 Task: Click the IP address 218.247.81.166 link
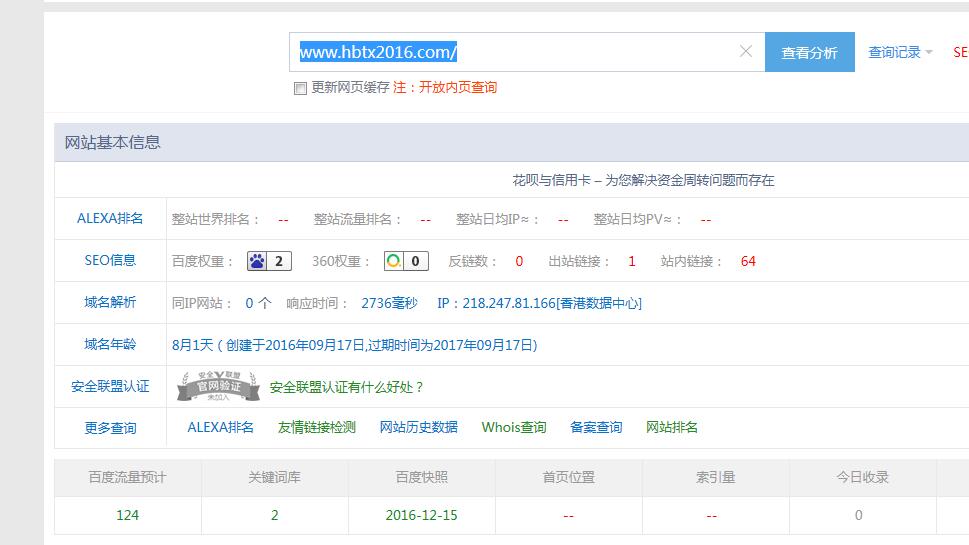[540, 303]
